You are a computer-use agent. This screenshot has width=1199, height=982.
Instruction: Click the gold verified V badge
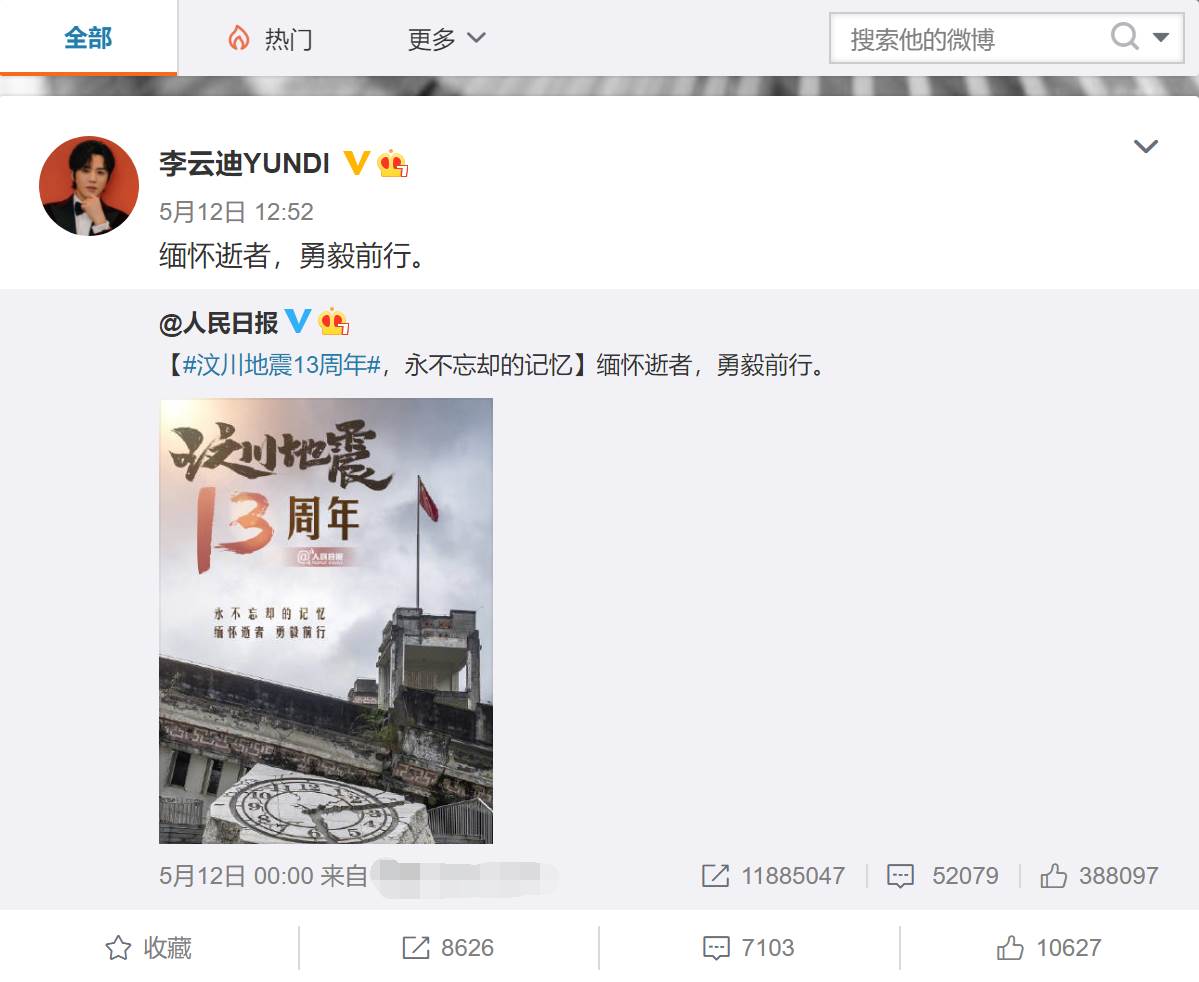pyautogui.click(x=356, y=162)
